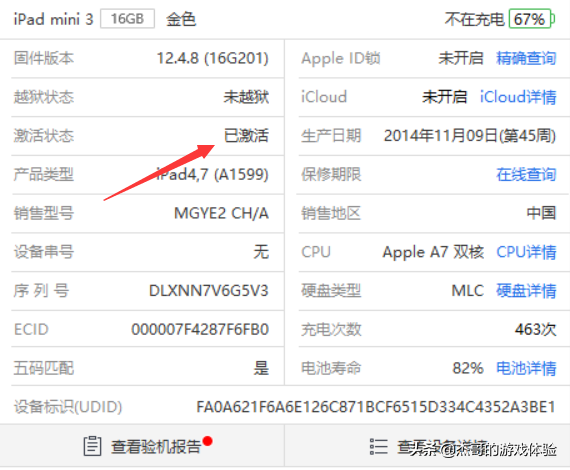Click the 16GB capacity badge
The image size is (570, 470).
[127, 19]
